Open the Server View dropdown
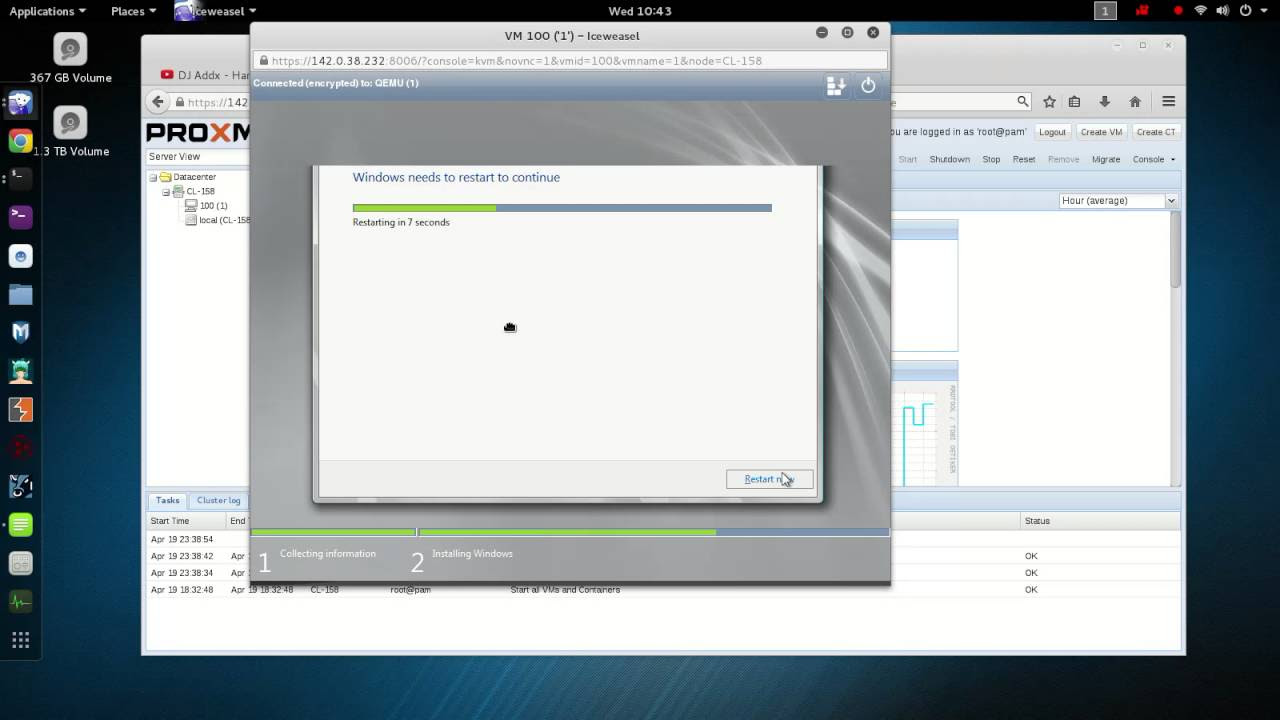Viewport: 1280px width, 720px height. 197,157
